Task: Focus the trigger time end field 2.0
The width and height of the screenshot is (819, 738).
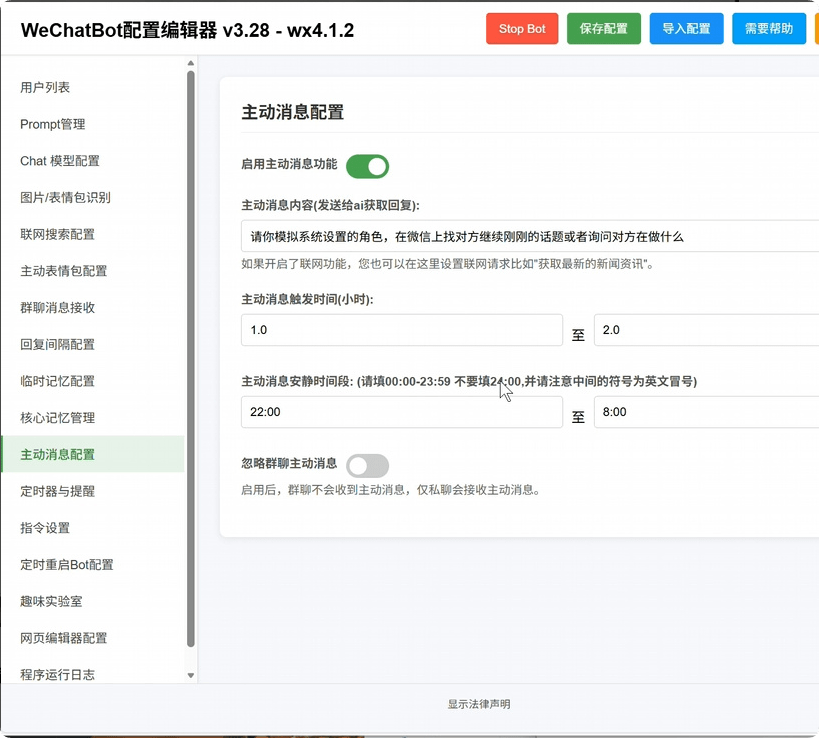Action: [706, 330]
